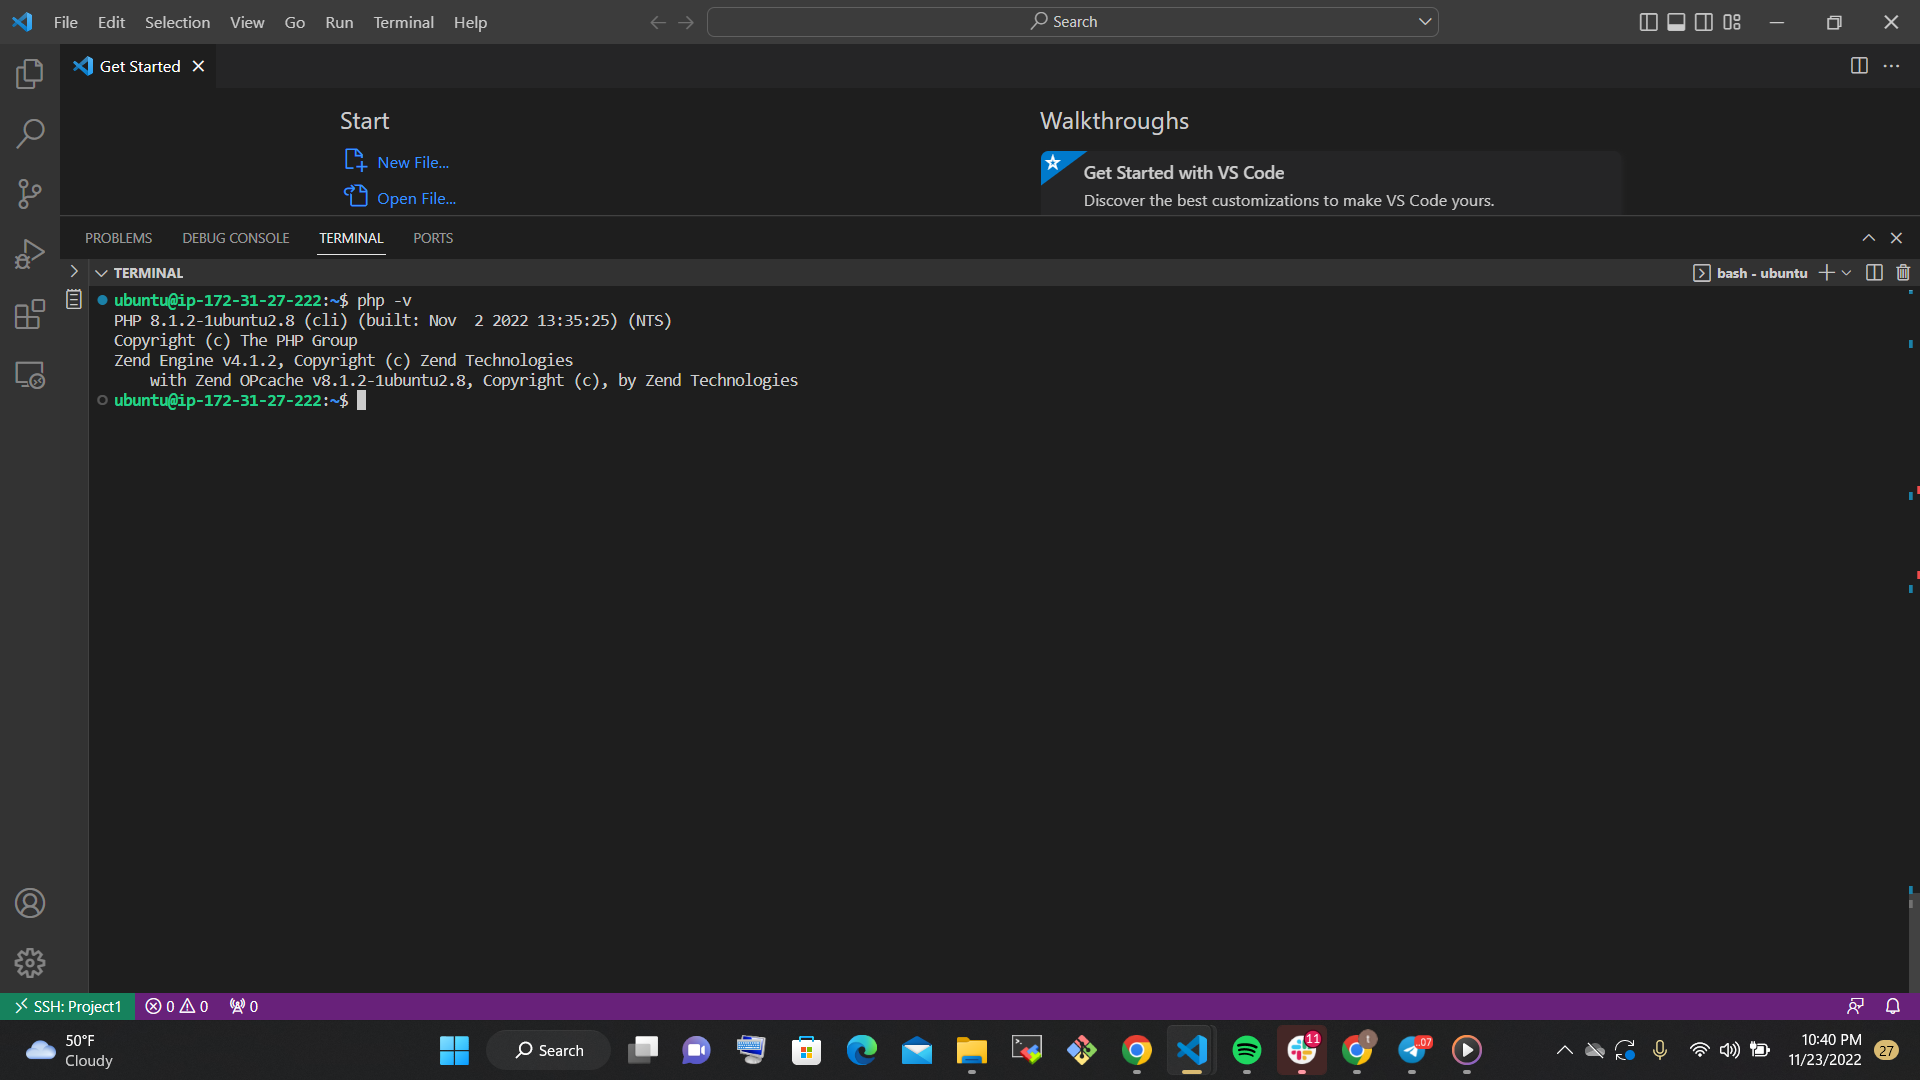1920x1080 pixels.
Task: Open the search box dropdown arrow
Action: 1424,21
